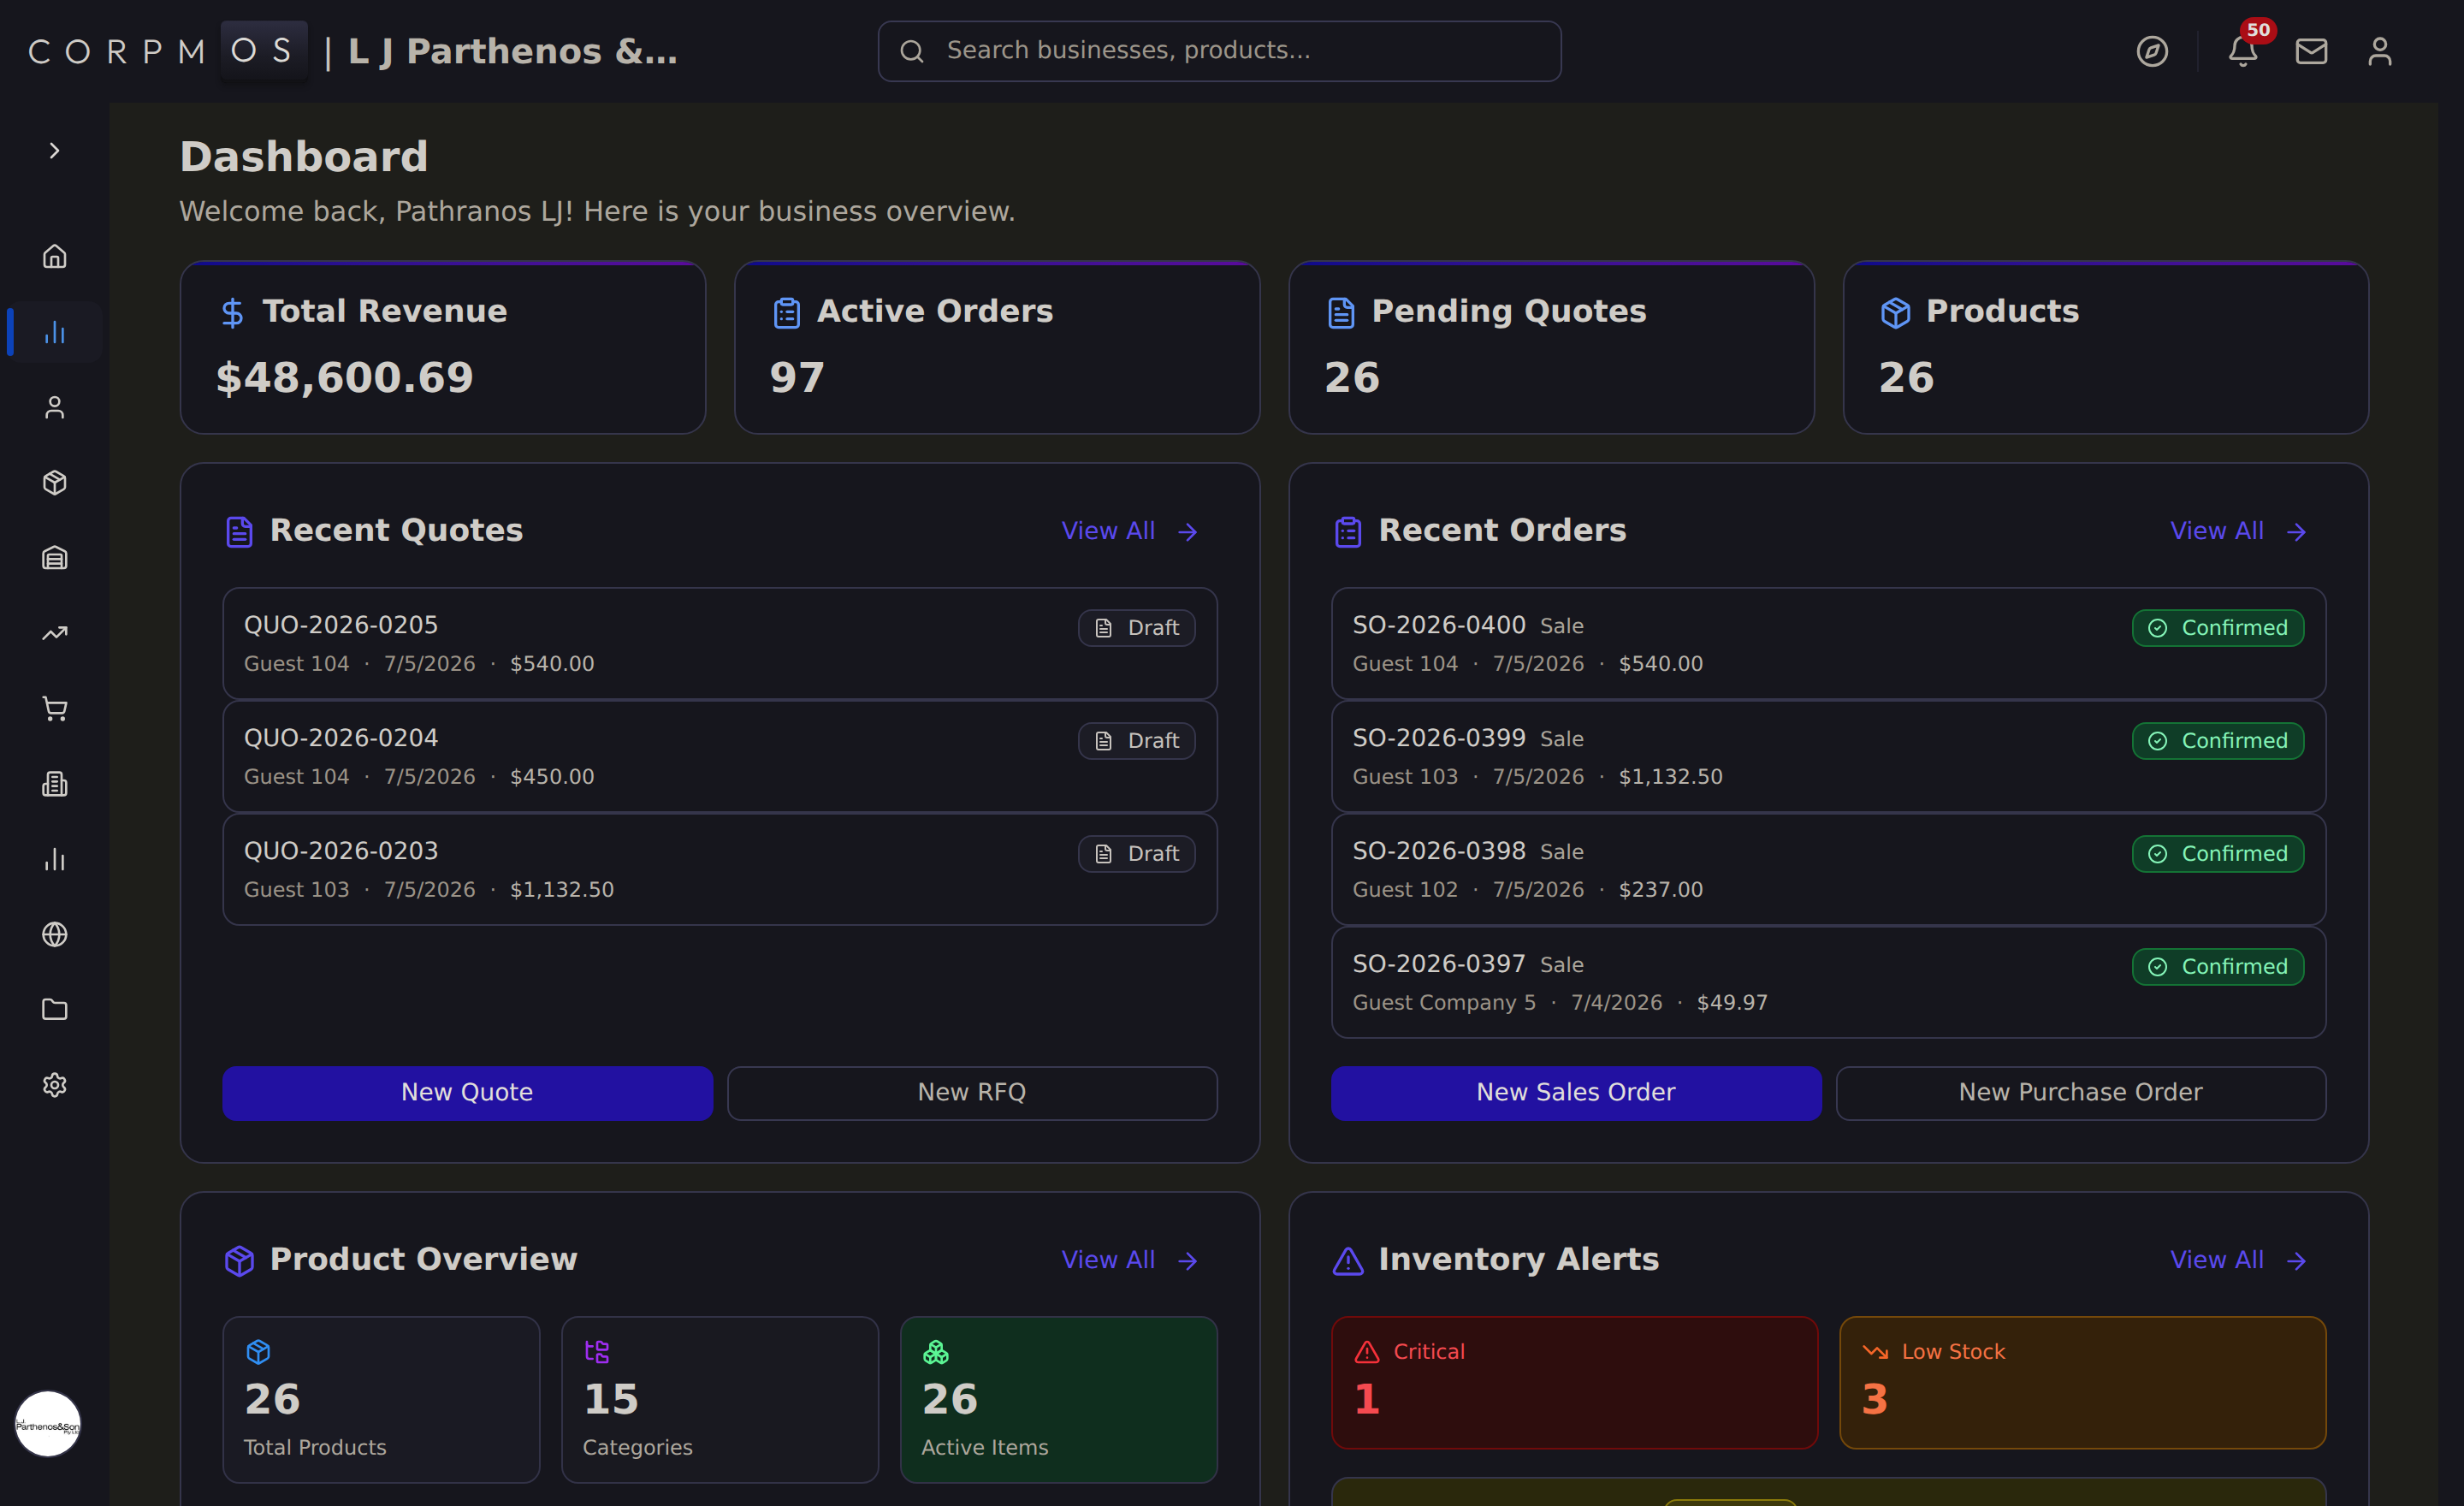
Task: View All in Product Overview
Action: 1129,1260
